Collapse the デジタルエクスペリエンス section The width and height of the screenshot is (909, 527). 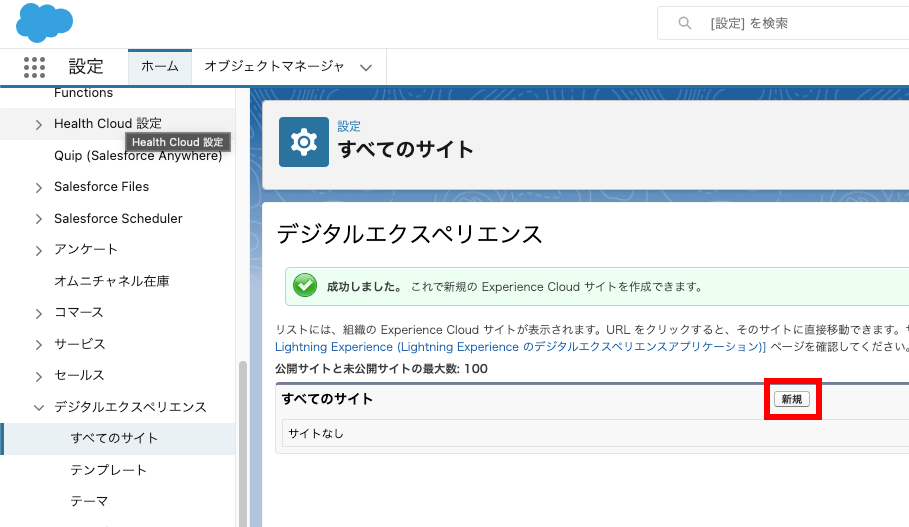38,407
